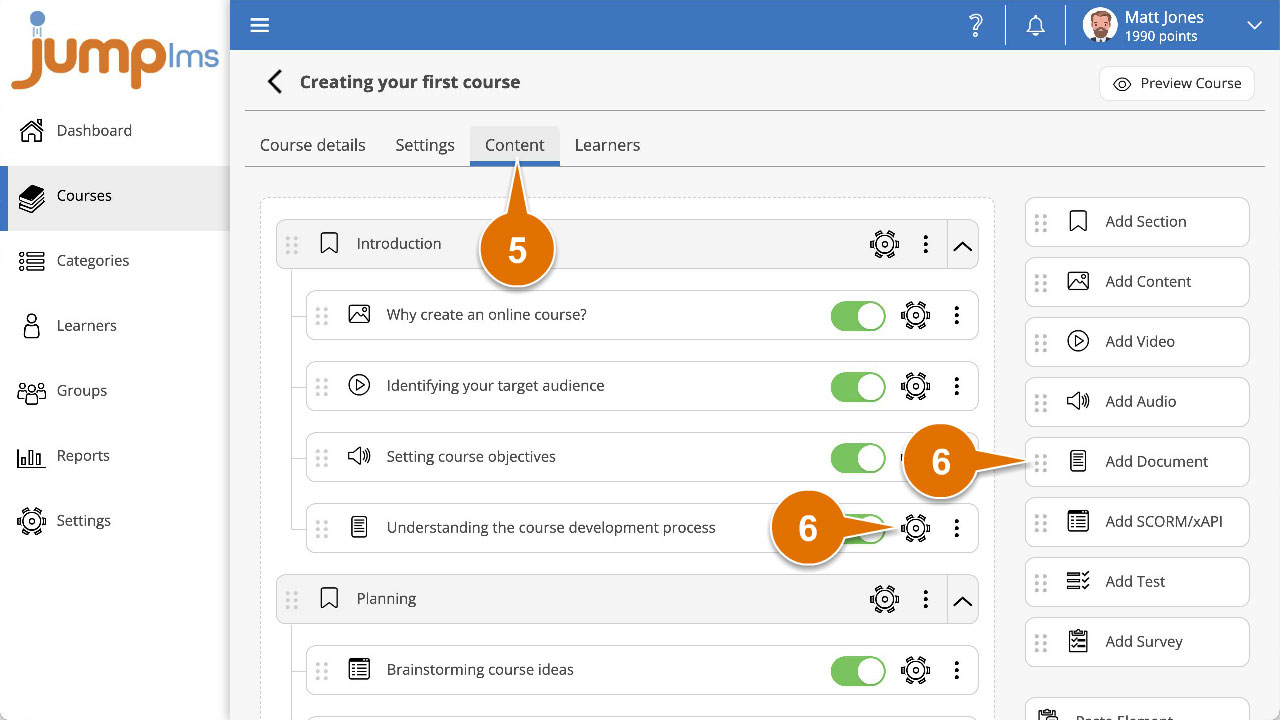Open Learners in sidebar
The height and width of the screenshot is (720, 1280).
(x=115, y=326)
